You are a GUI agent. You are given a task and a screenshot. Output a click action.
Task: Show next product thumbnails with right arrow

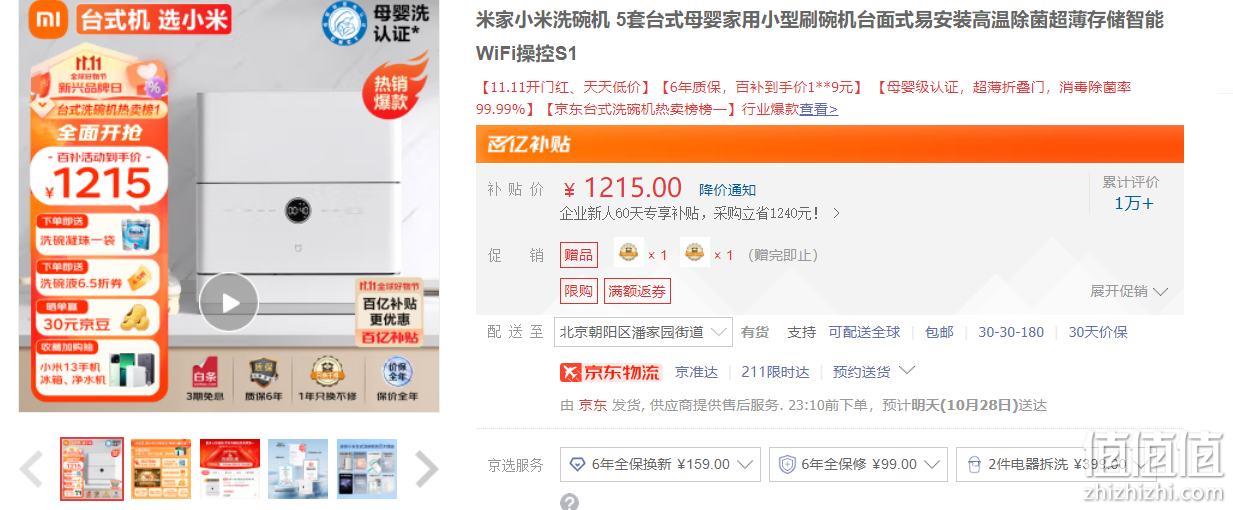click(426, 469)
